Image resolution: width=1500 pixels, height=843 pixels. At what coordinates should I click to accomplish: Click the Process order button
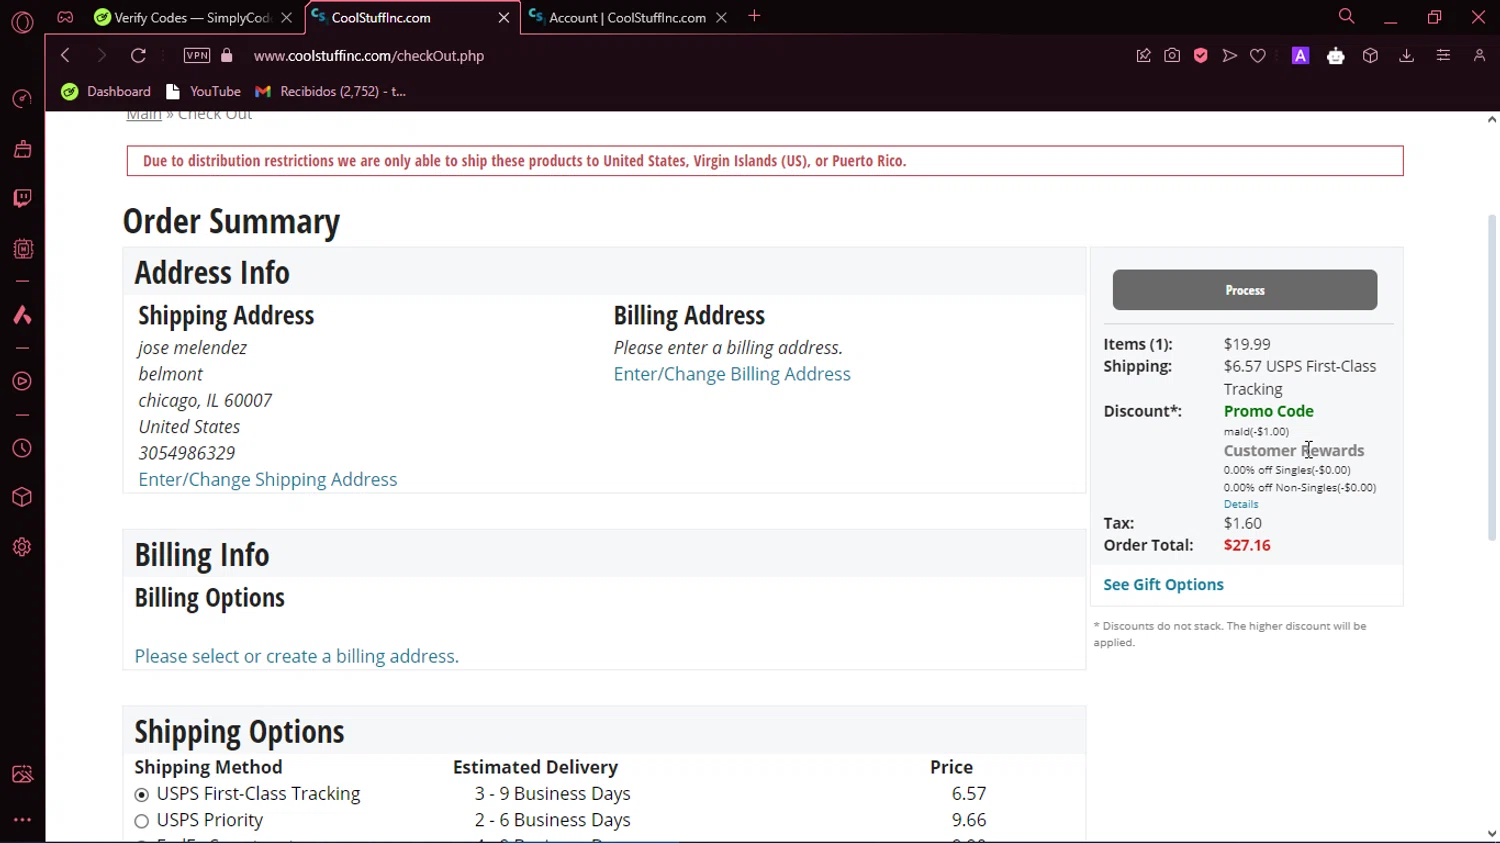point(1245,290)
